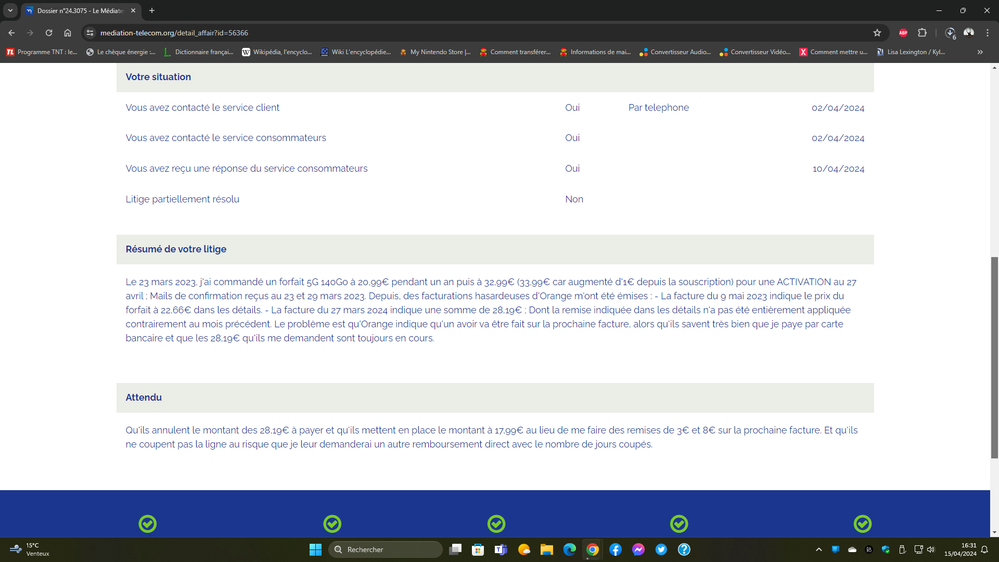Open the Dictionnaire français bookmark
Viewport: 999px width, 562px height.
tap(199, 52)
